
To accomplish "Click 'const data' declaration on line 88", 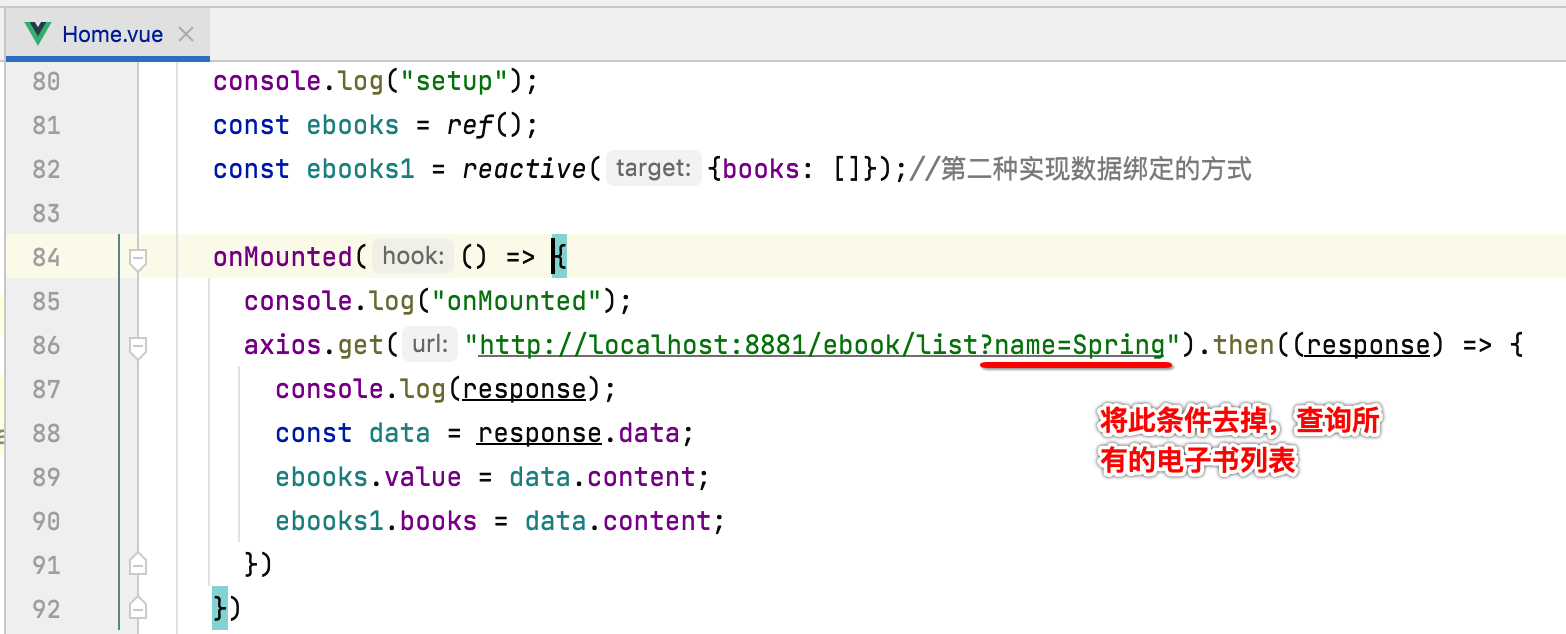I will pos(353,433).
